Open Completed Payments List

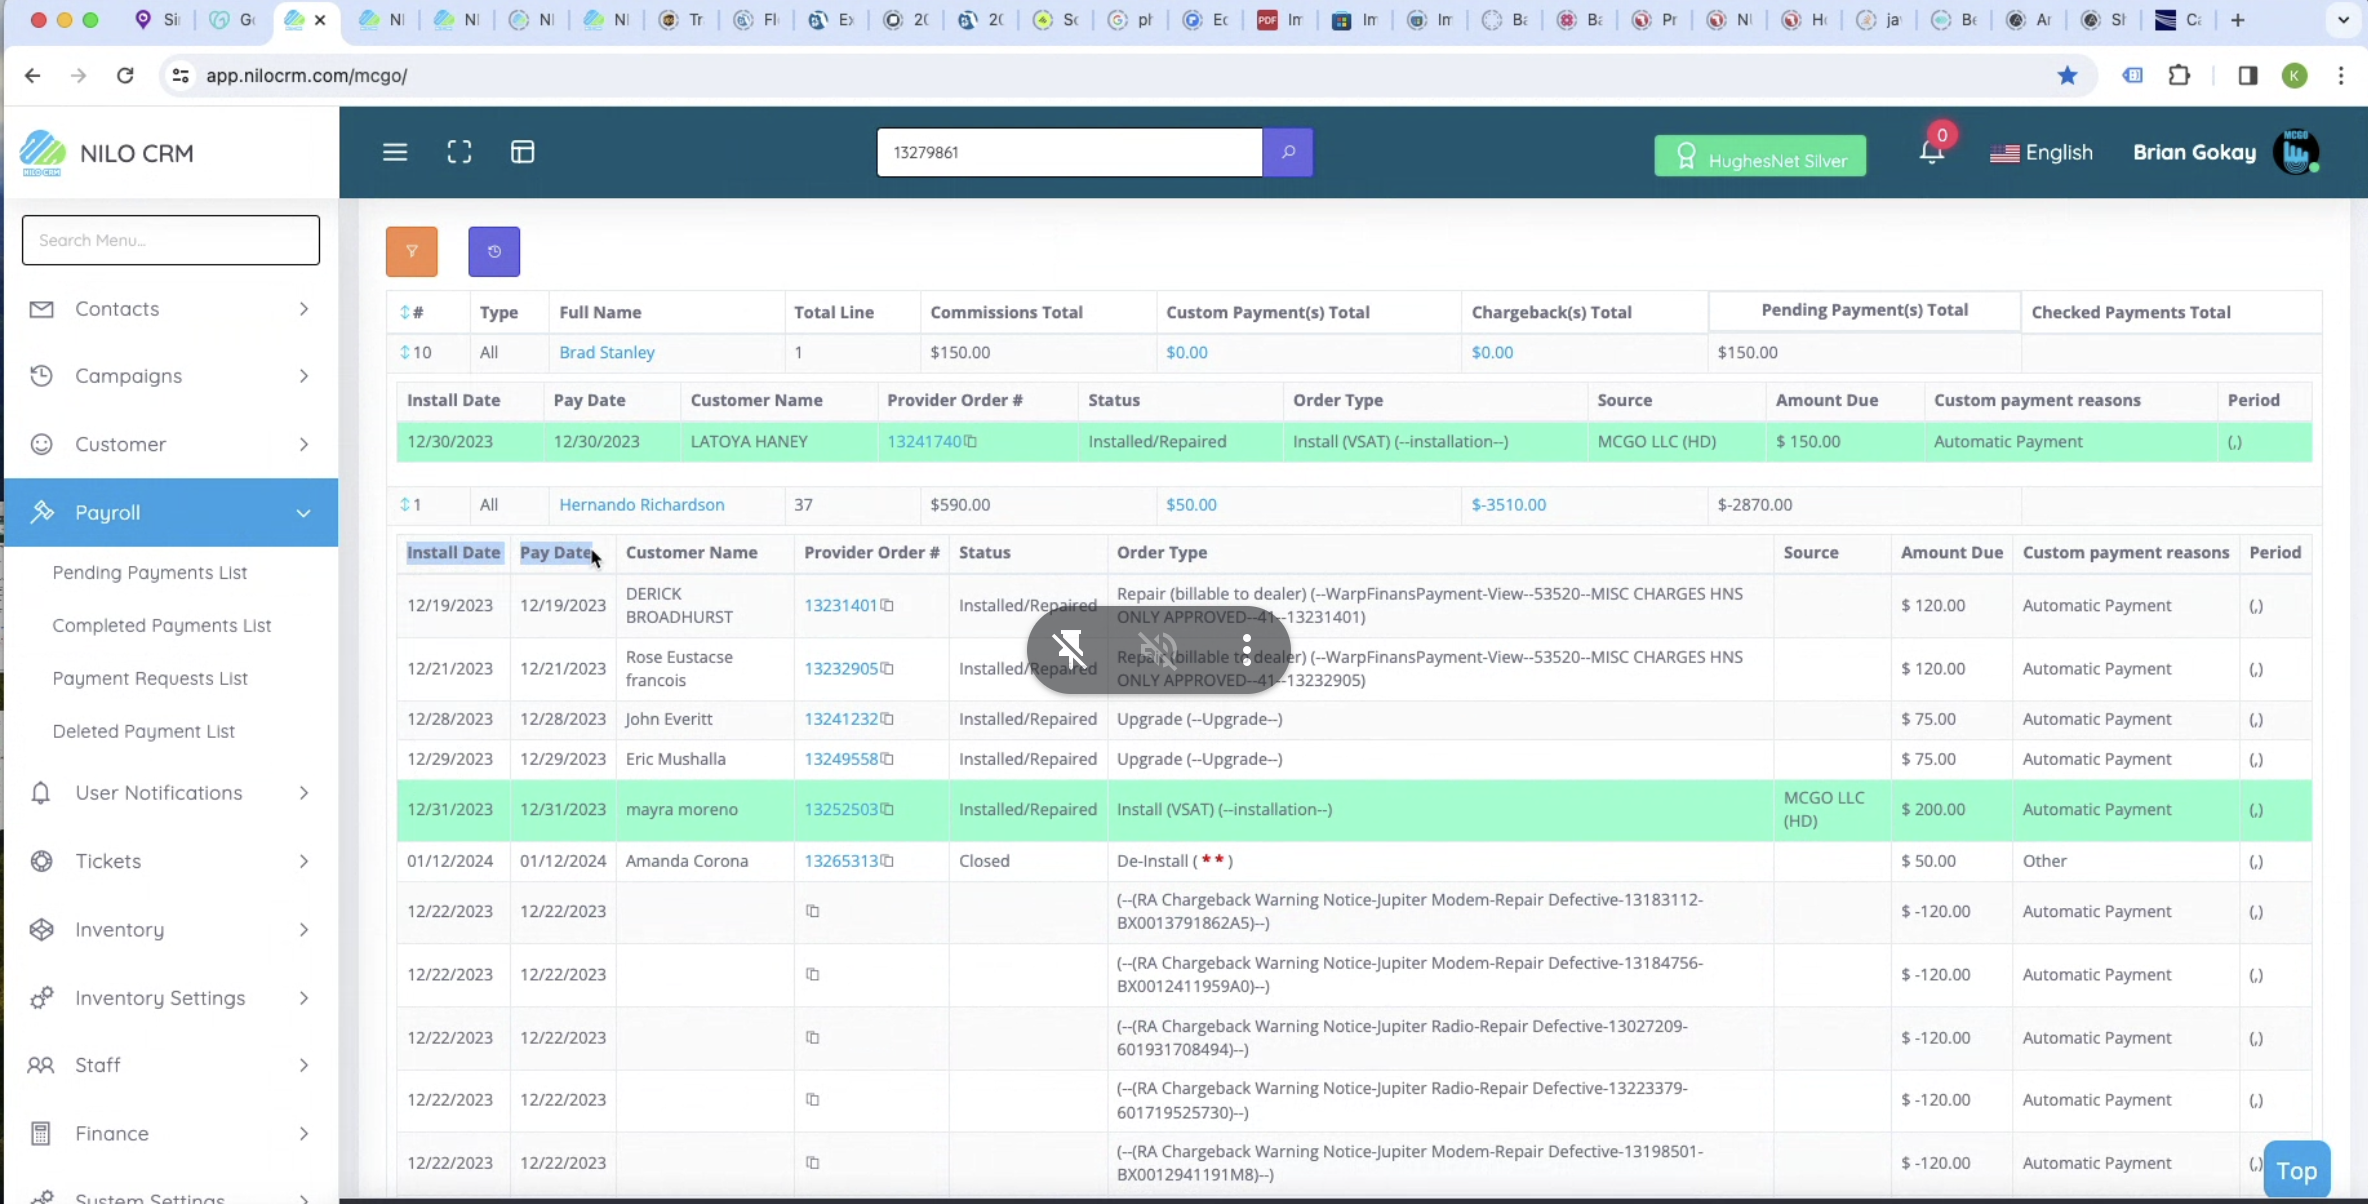(162, 626)
